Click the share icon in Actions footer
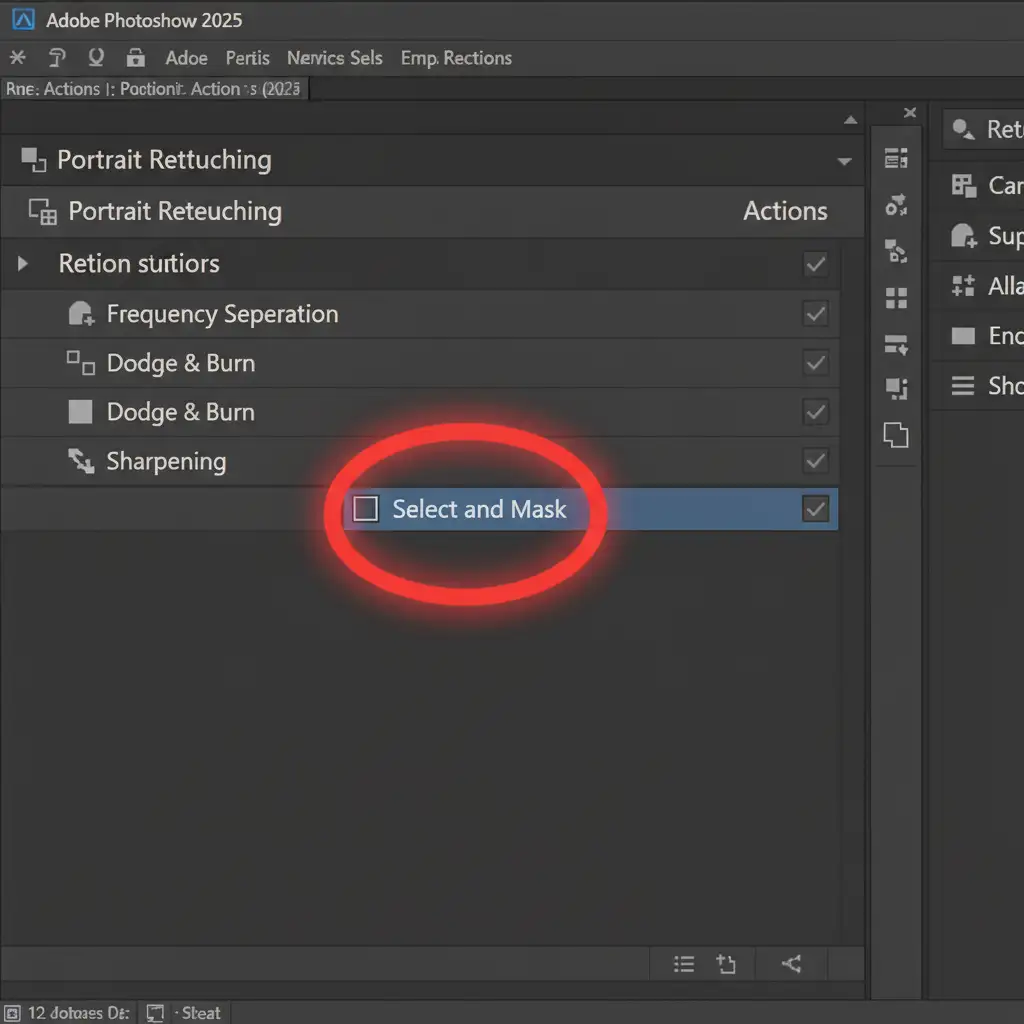1024x1024 pixels. (x=792, y=964)
